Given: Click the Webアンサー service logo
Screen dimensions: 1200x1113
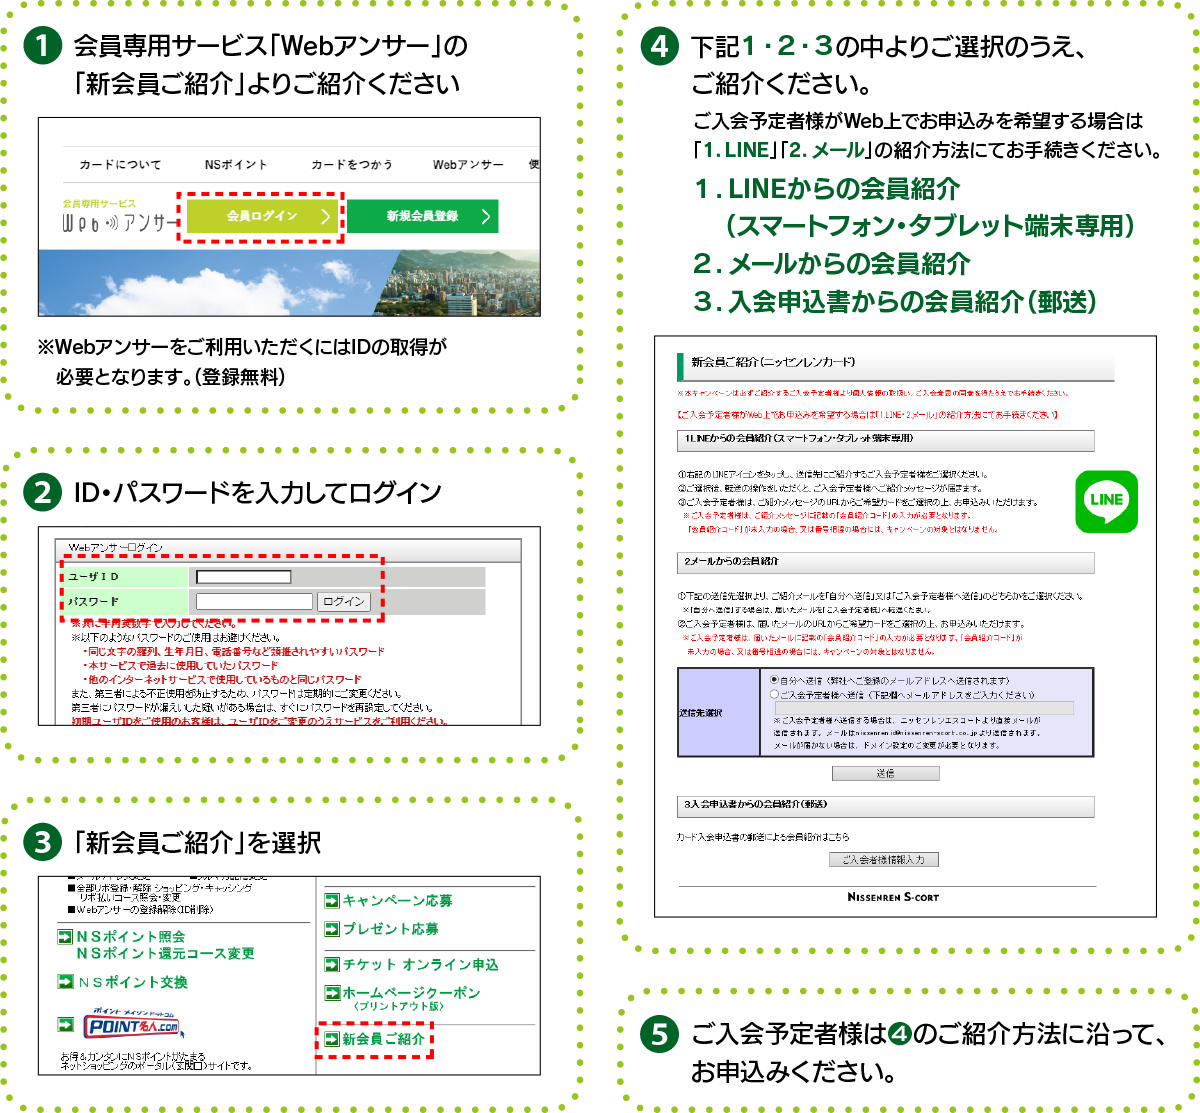Looking at the screenshot, I should [x=120, y=217].
